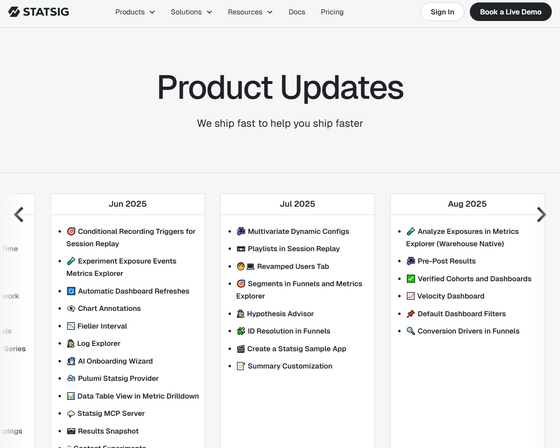Click the eye icon by Chart Annotations

[x=71, y=308]
